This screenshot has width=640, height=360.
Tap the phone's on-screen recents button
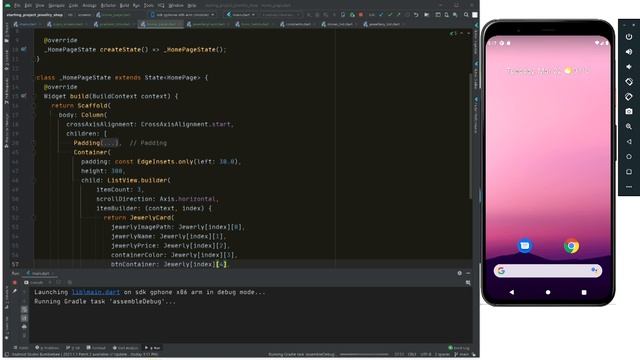584,292
